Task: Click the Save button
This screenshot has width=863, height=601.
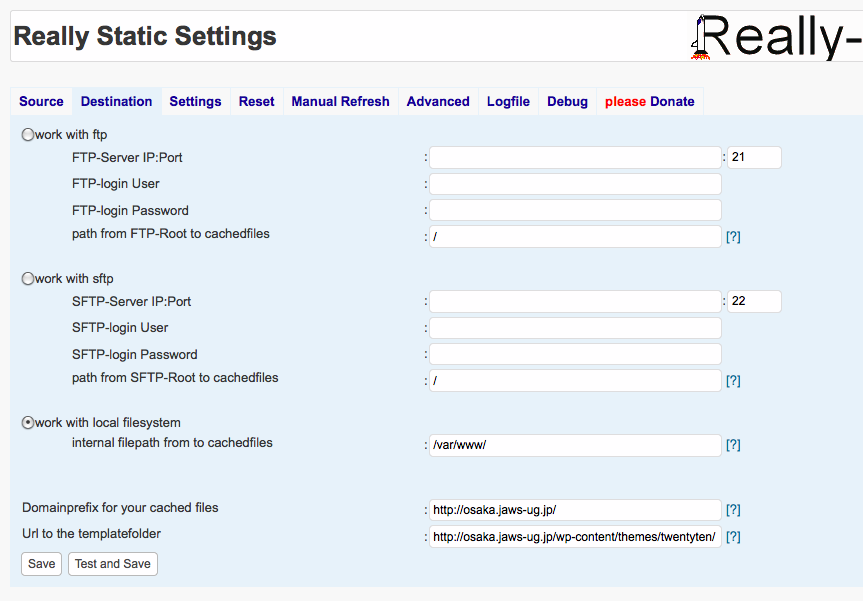Action: click(x=41, y=564)
